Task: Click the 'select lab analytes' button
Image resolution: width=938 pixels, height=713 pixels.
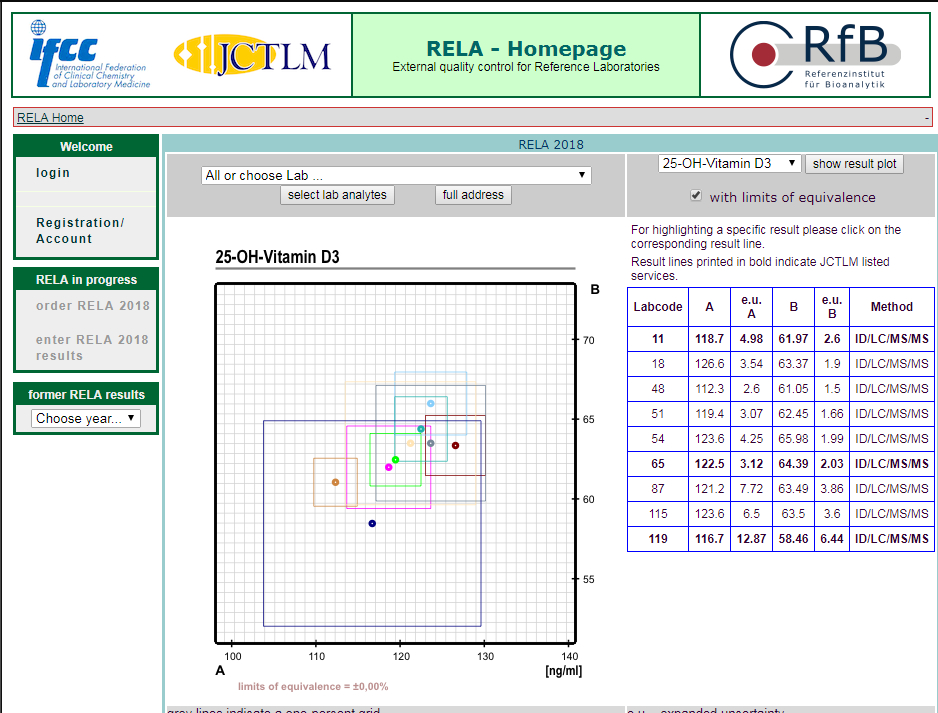Action: pyautogui.click(x=337, y=195)
